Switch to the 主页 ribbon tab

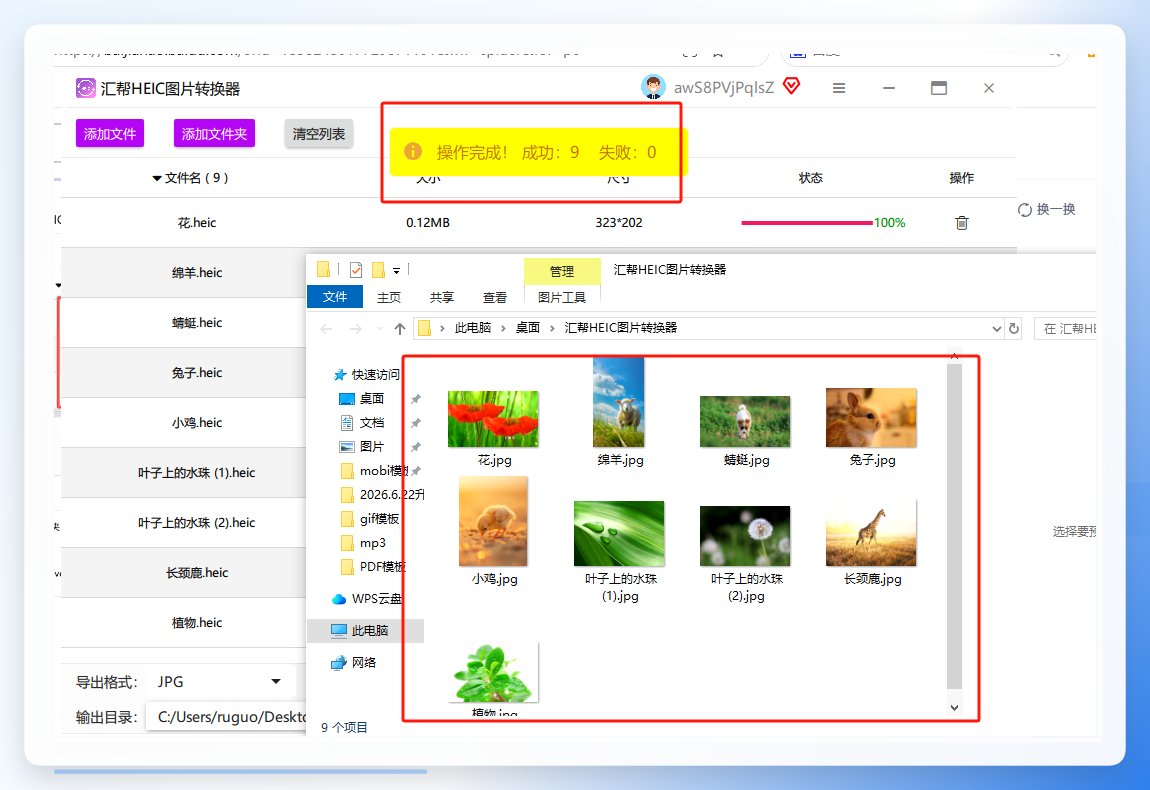point(389,297)
